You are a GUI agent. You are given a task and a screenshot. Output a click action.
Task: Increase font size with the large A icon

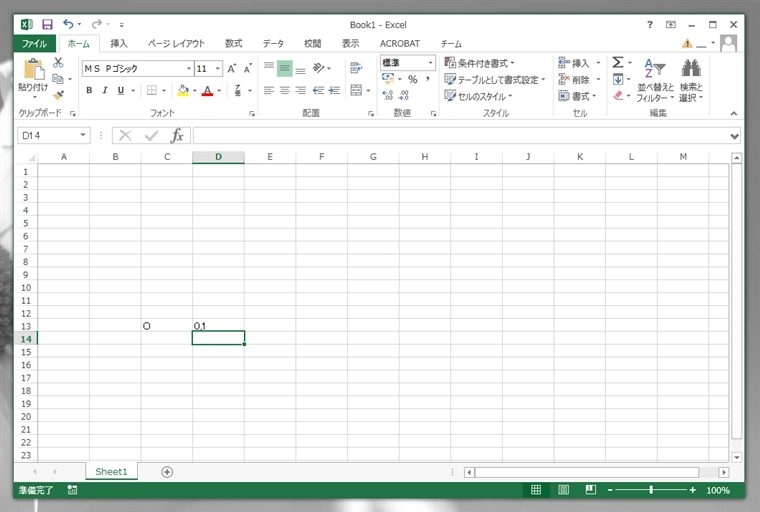[232, 68]
